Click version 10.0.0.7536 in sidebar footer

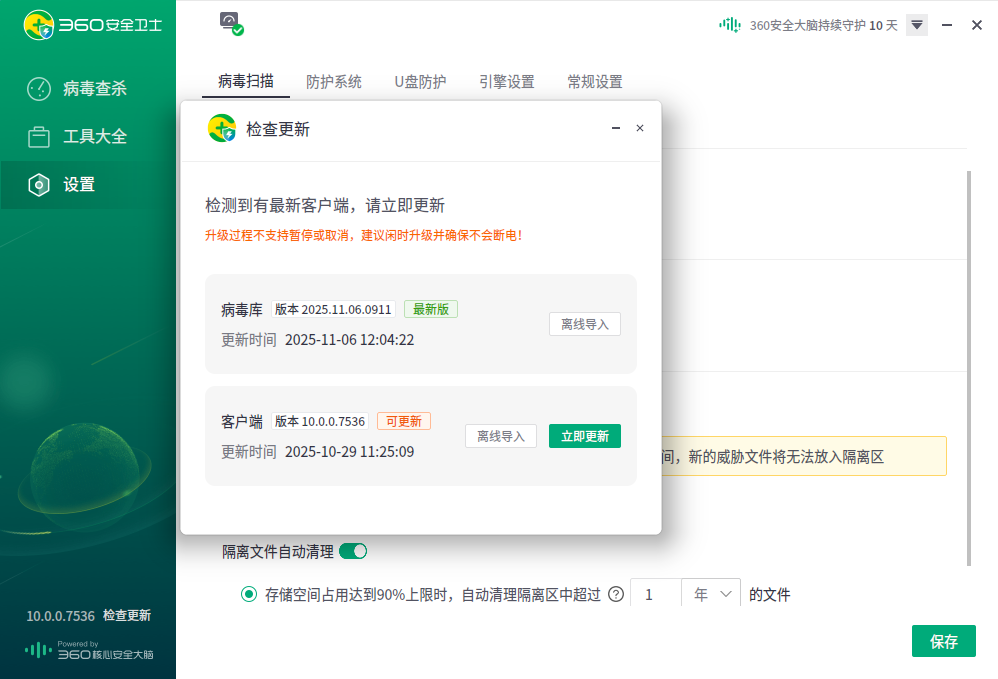pyautogui.click(x=60, y=616)
